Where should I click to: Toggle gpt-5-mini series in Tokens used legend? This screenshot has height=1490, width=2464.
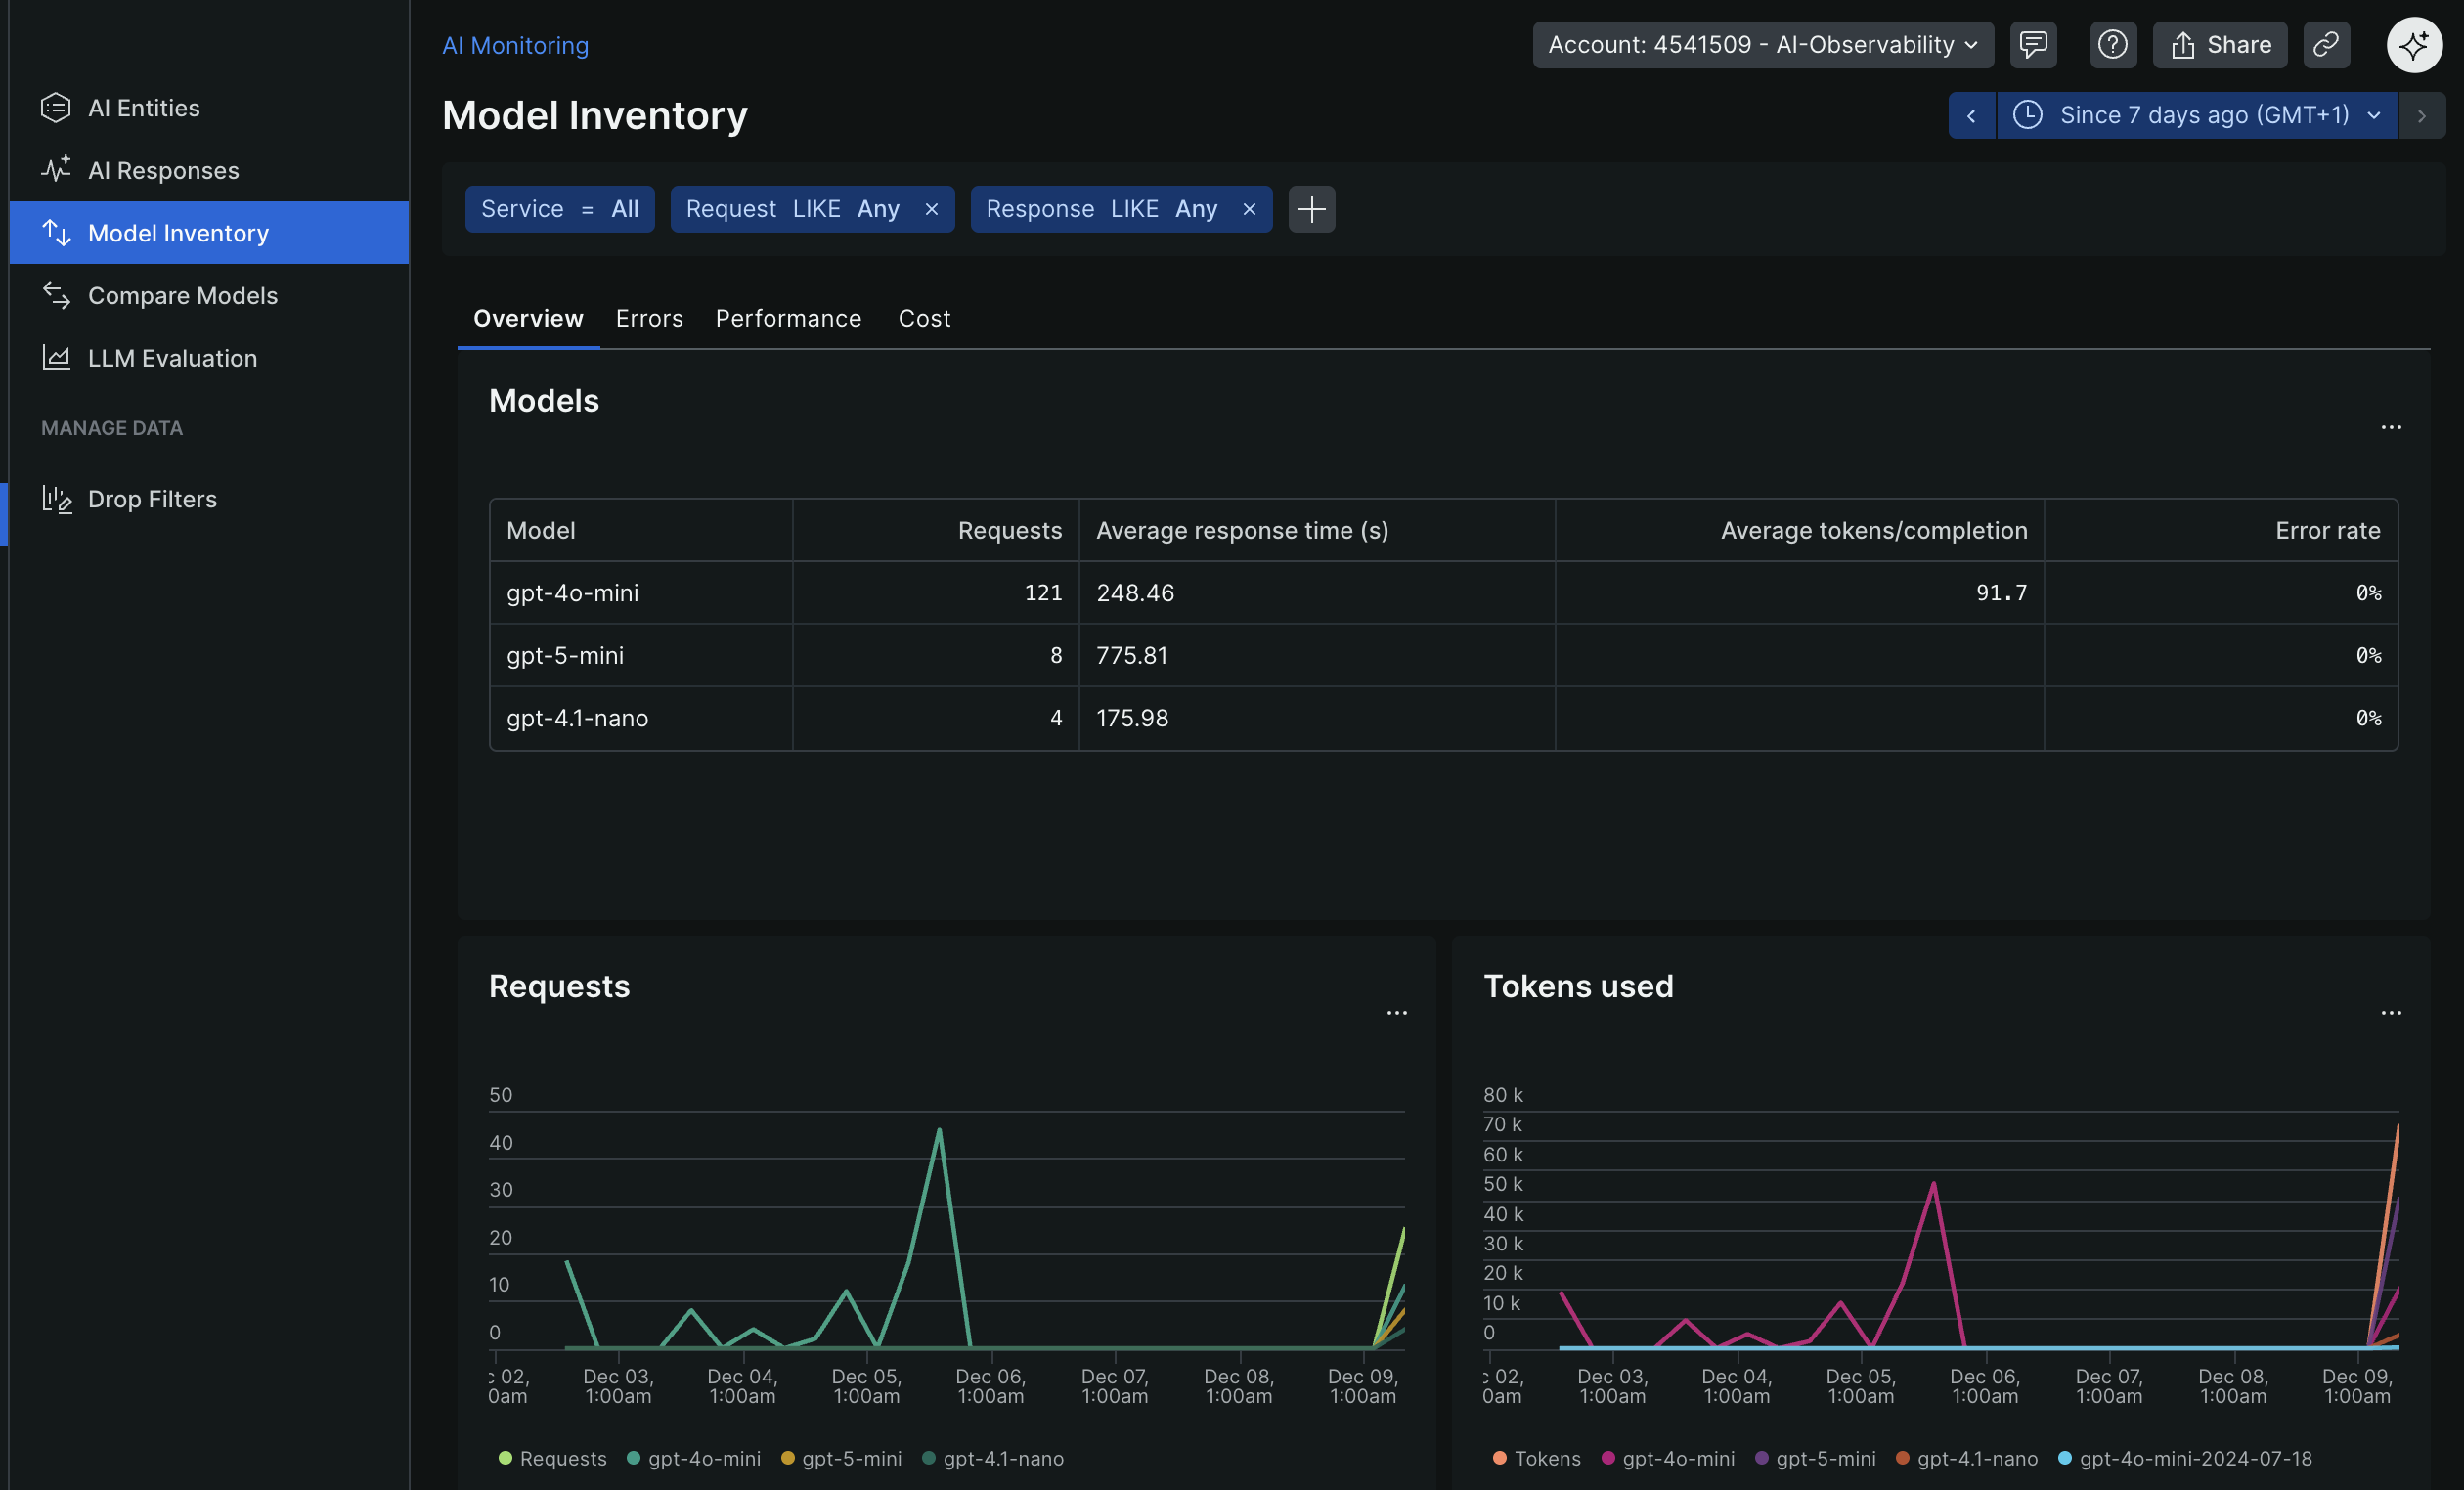(x=1824, y=1458)
